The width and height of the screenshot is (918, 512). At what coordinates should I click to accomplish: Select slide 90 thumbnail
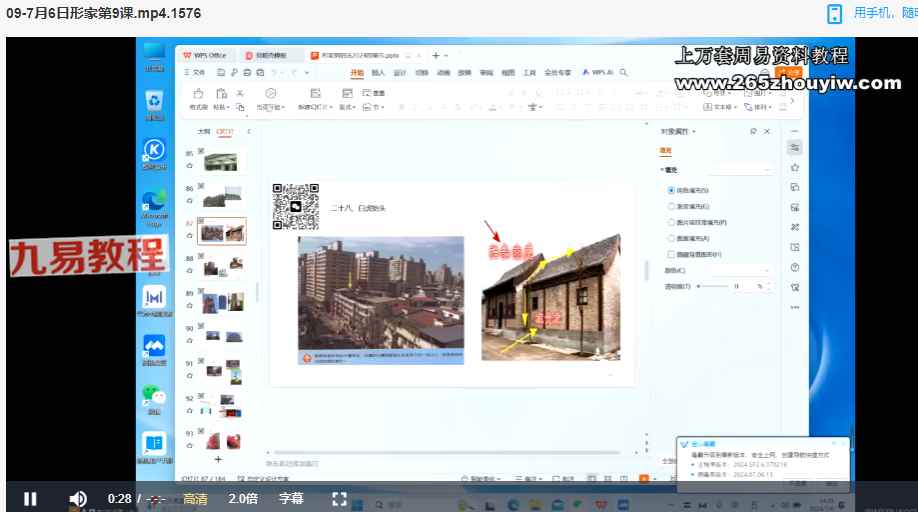(x=223, y=336)
